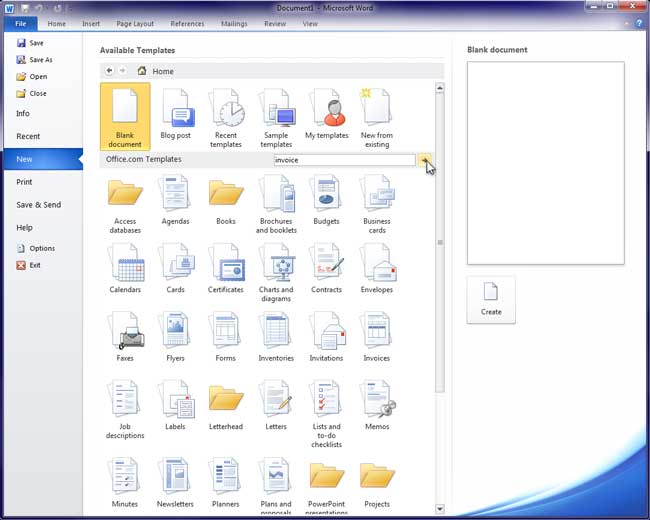650x520 pixels.
Task: Open the Books folder
Action: point(226,202)
